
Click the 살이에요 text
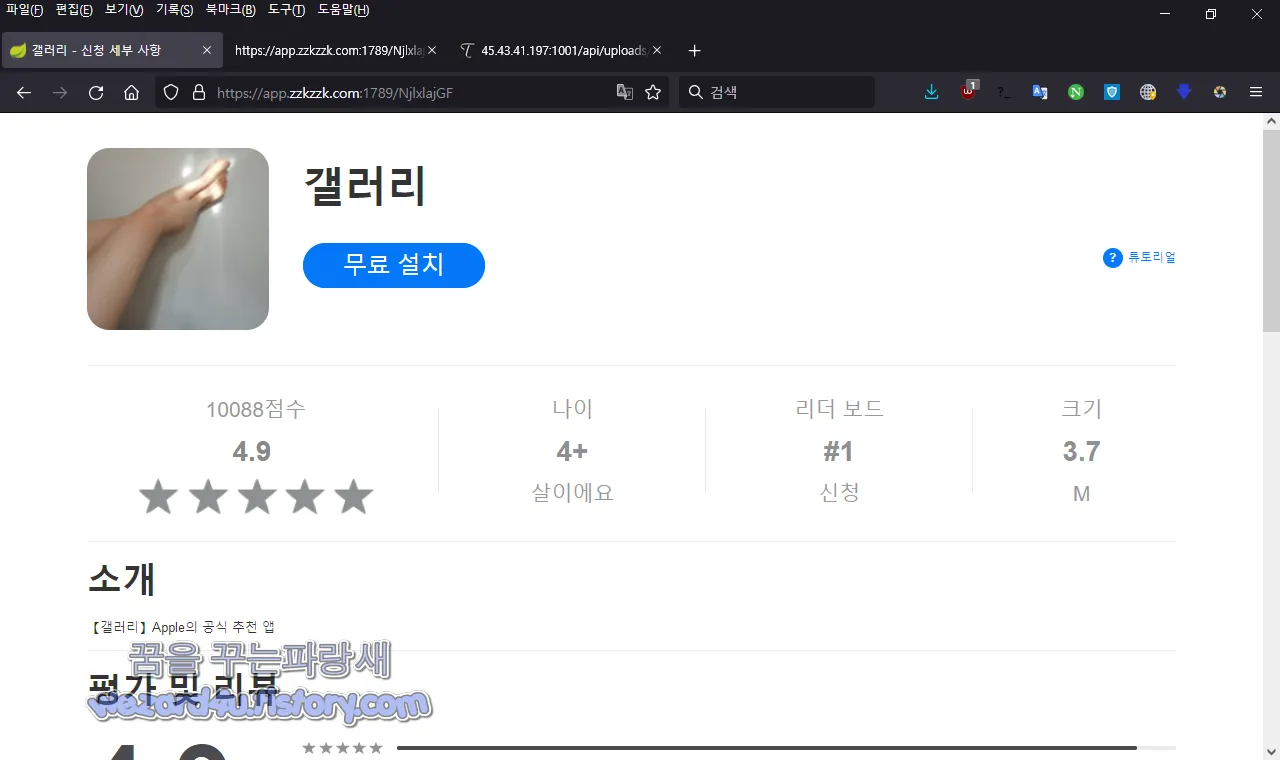coord(572,493)
